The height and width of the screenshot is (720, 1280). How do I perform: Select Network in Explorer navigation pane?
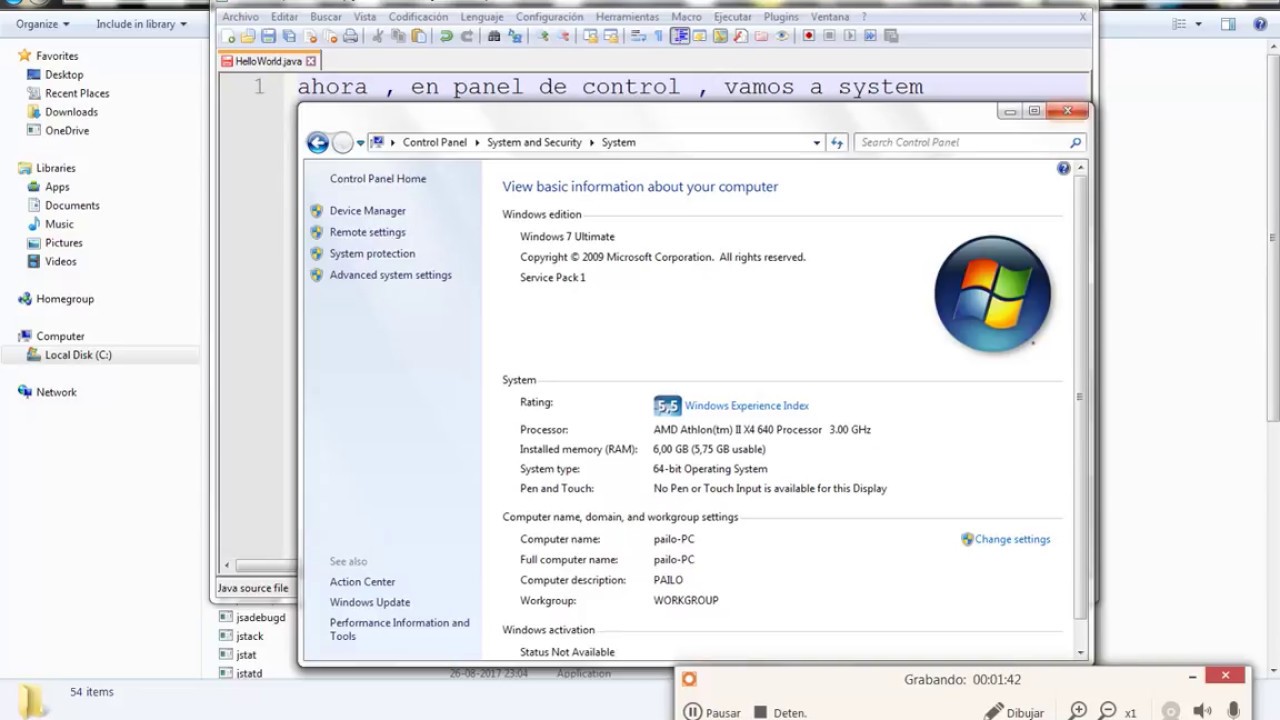56,392
